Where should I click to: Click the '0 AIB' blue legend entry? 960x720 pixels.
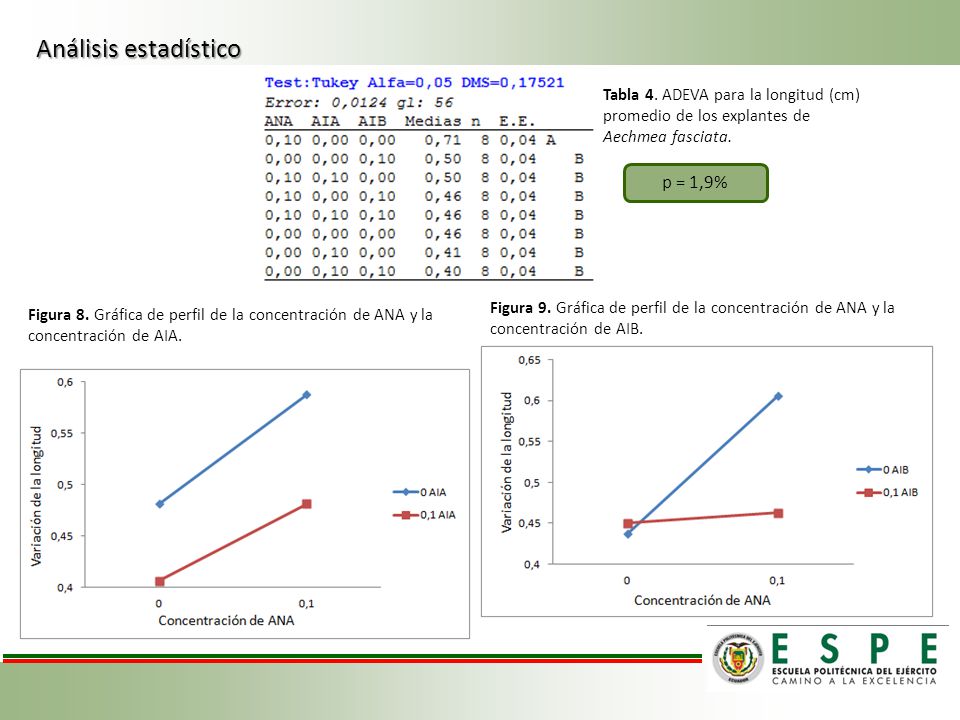tap(882, 470)
